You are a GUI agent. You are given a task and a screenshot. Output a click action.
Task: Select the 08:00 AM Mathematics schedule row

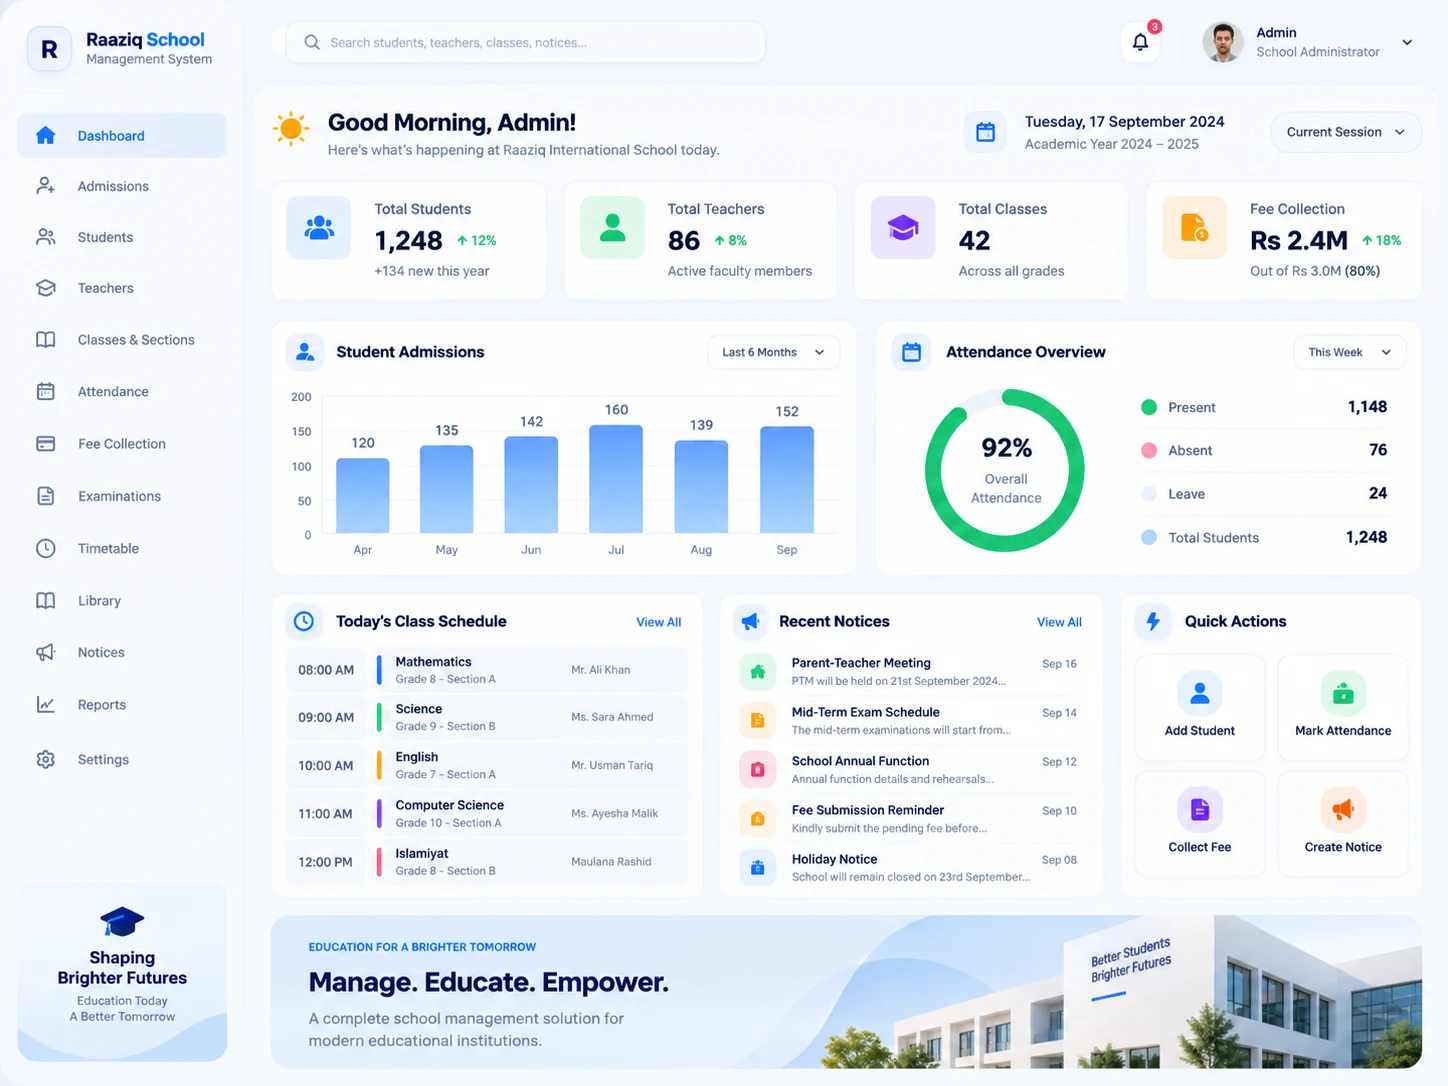tap(487, 670)
